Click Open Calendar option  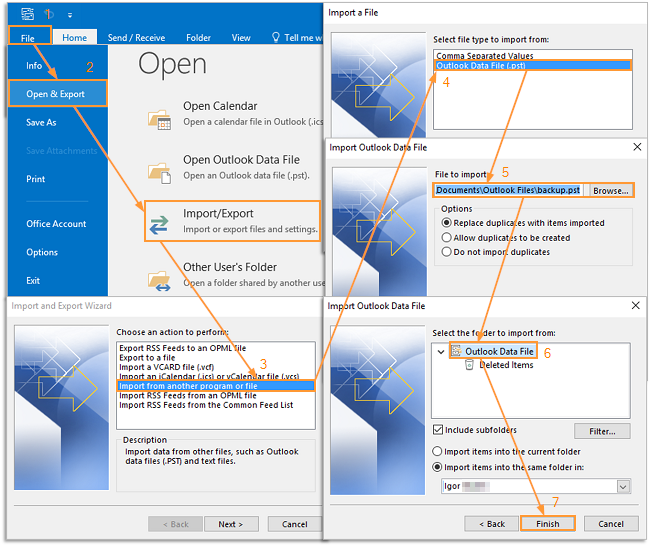235,113
